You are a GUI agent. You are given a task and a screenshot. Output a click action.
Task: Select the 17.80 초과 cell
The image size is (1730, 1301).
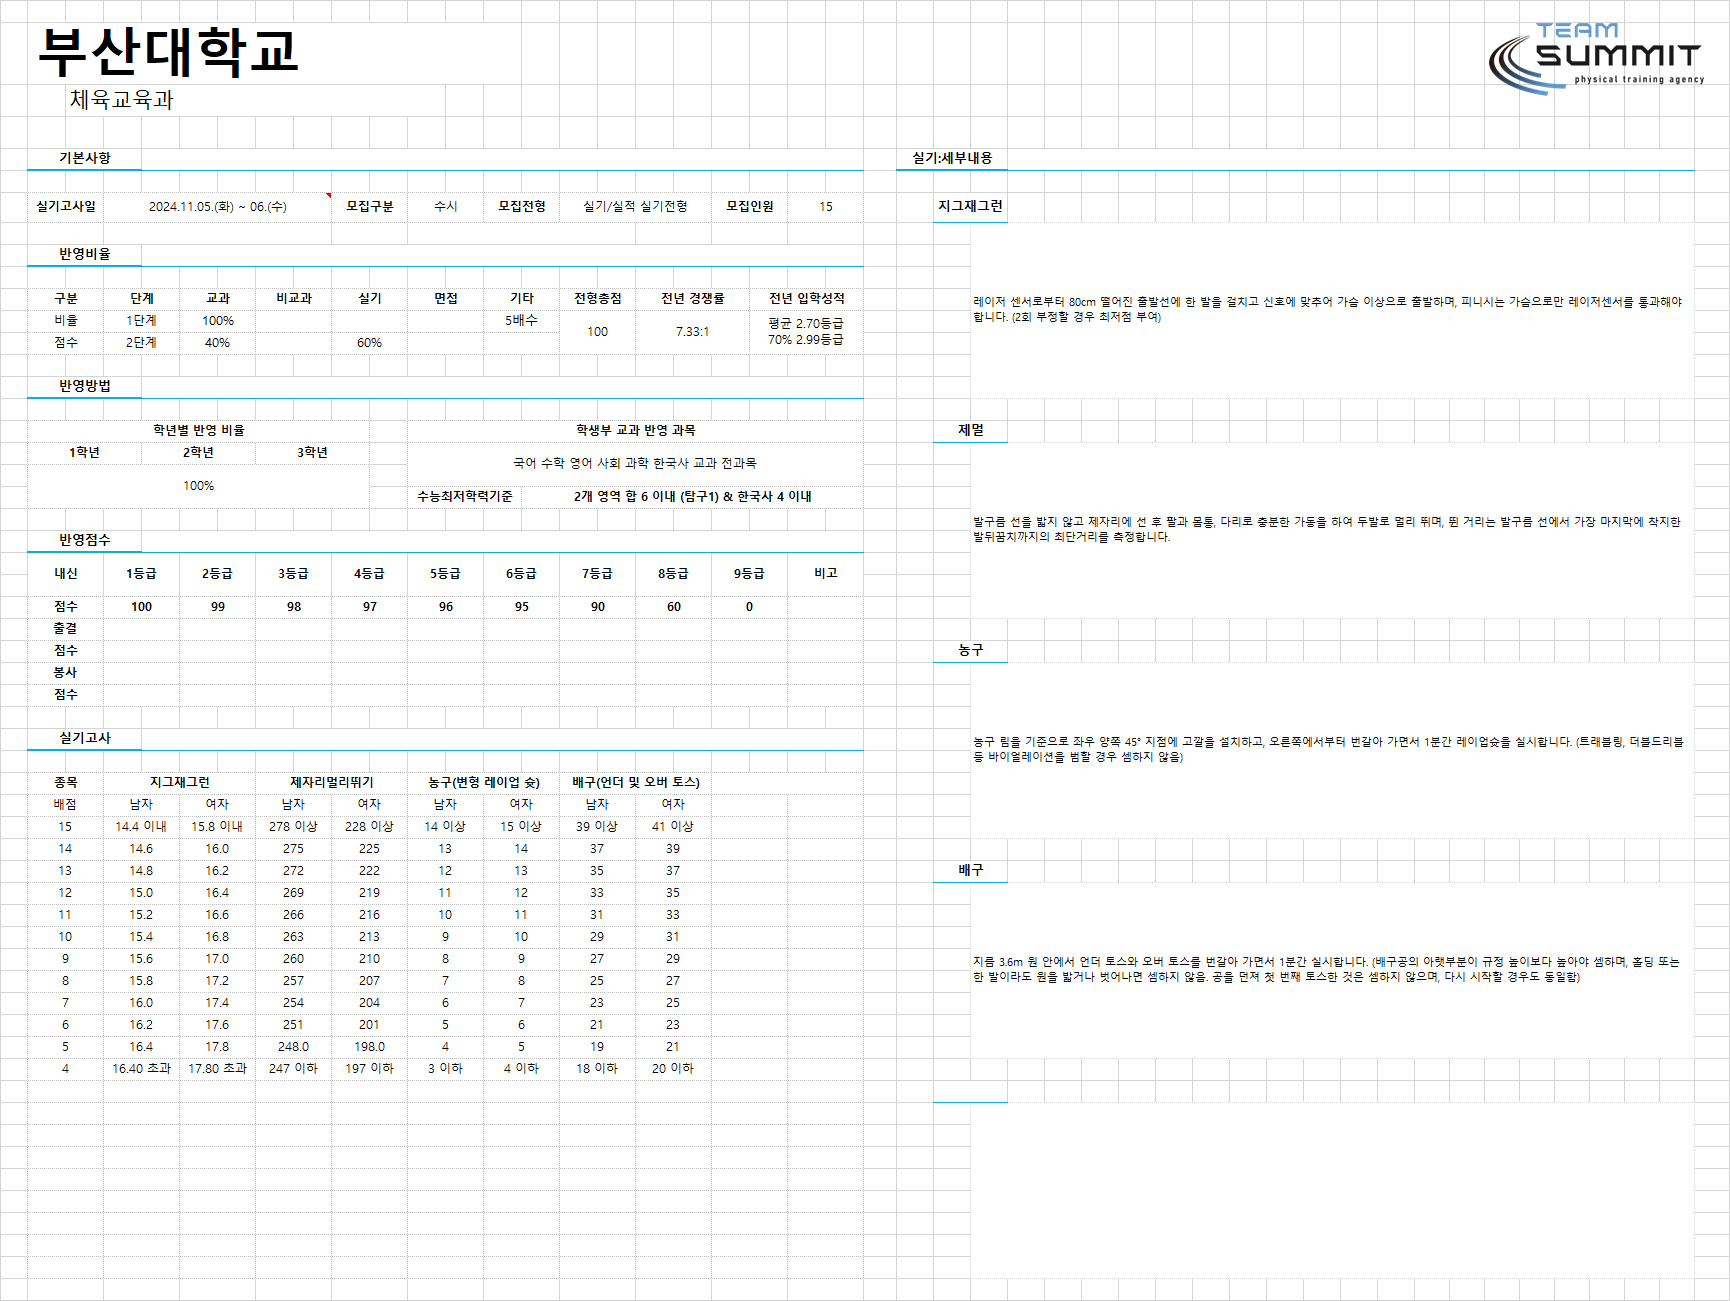217,1068
